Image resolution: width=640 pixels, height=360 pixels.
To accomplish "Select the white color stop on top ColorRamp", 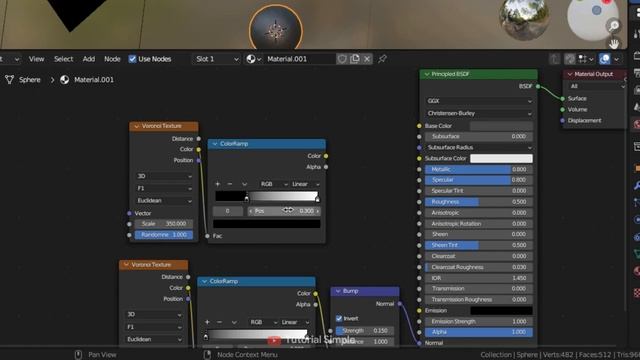I will click(317, 198).
